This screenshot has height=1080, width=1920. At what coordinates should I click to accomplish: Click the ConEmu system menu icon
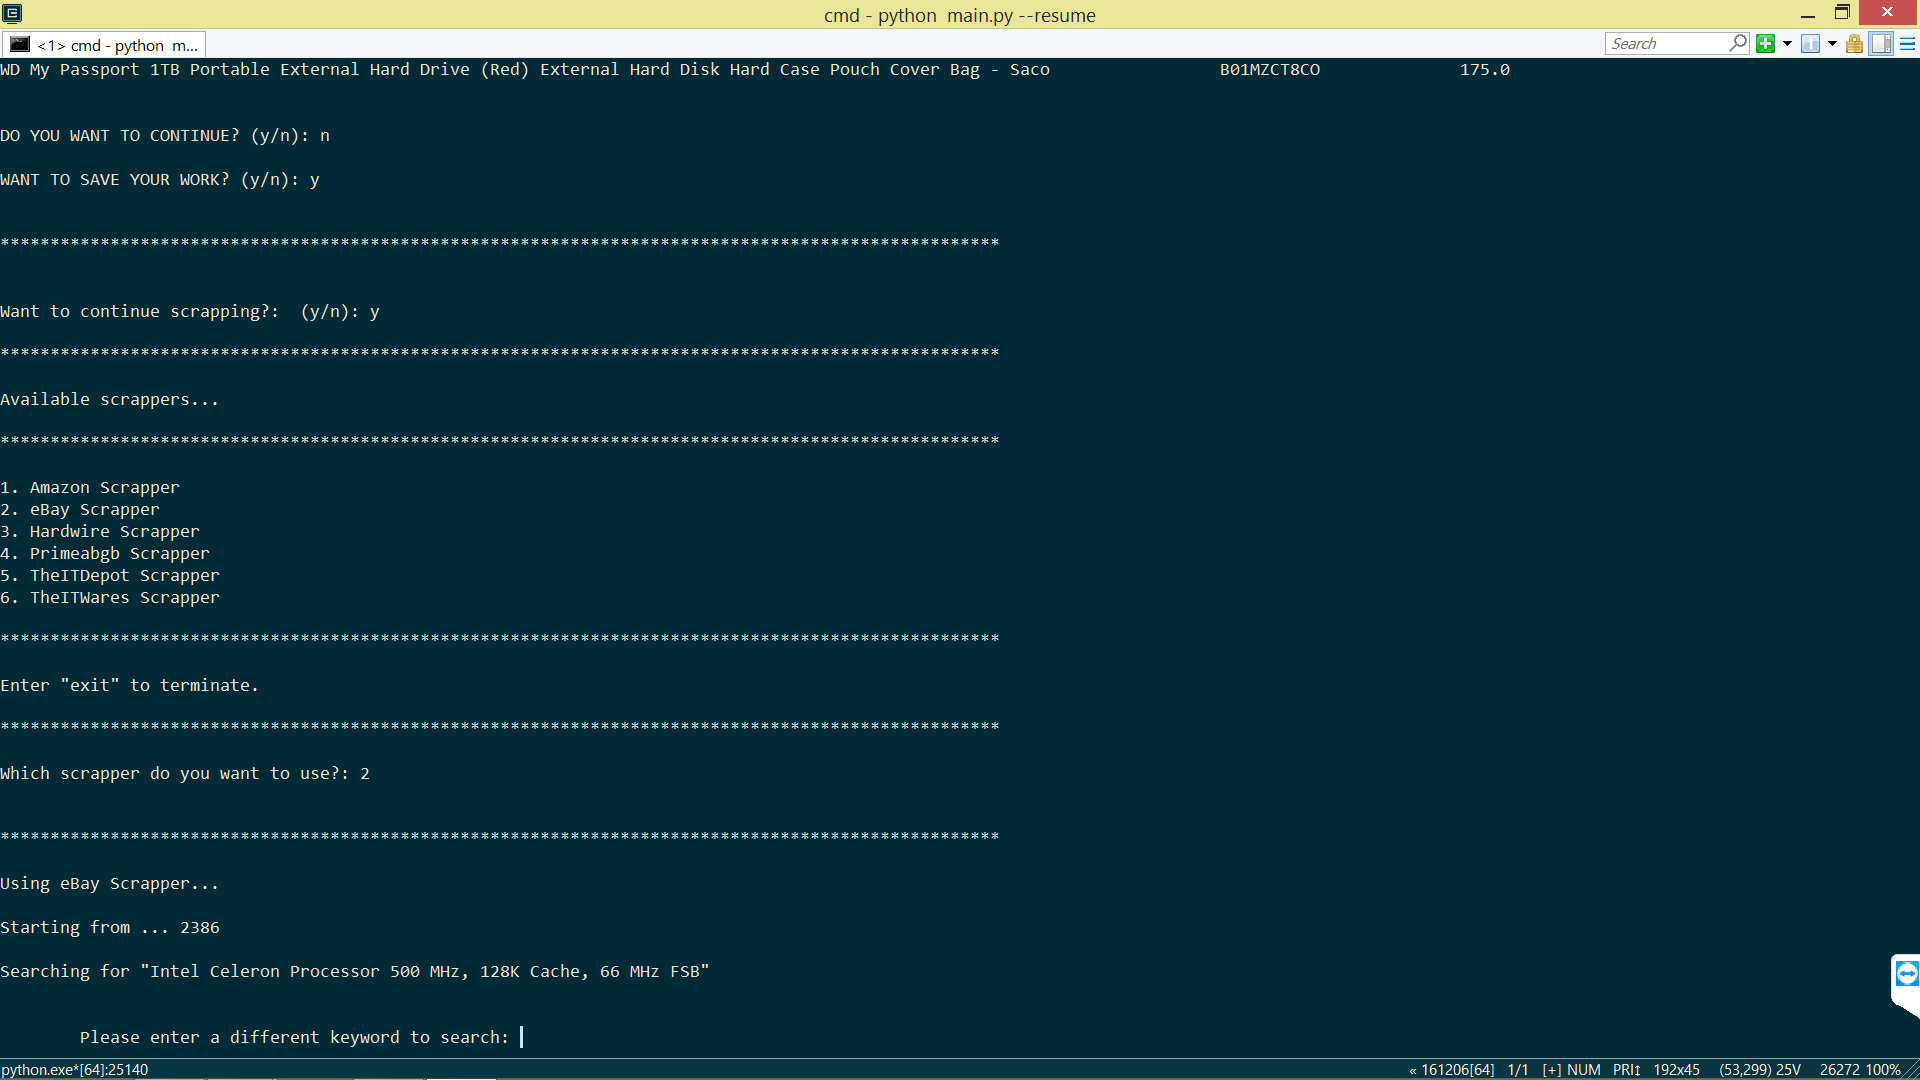tap(12, 13)
